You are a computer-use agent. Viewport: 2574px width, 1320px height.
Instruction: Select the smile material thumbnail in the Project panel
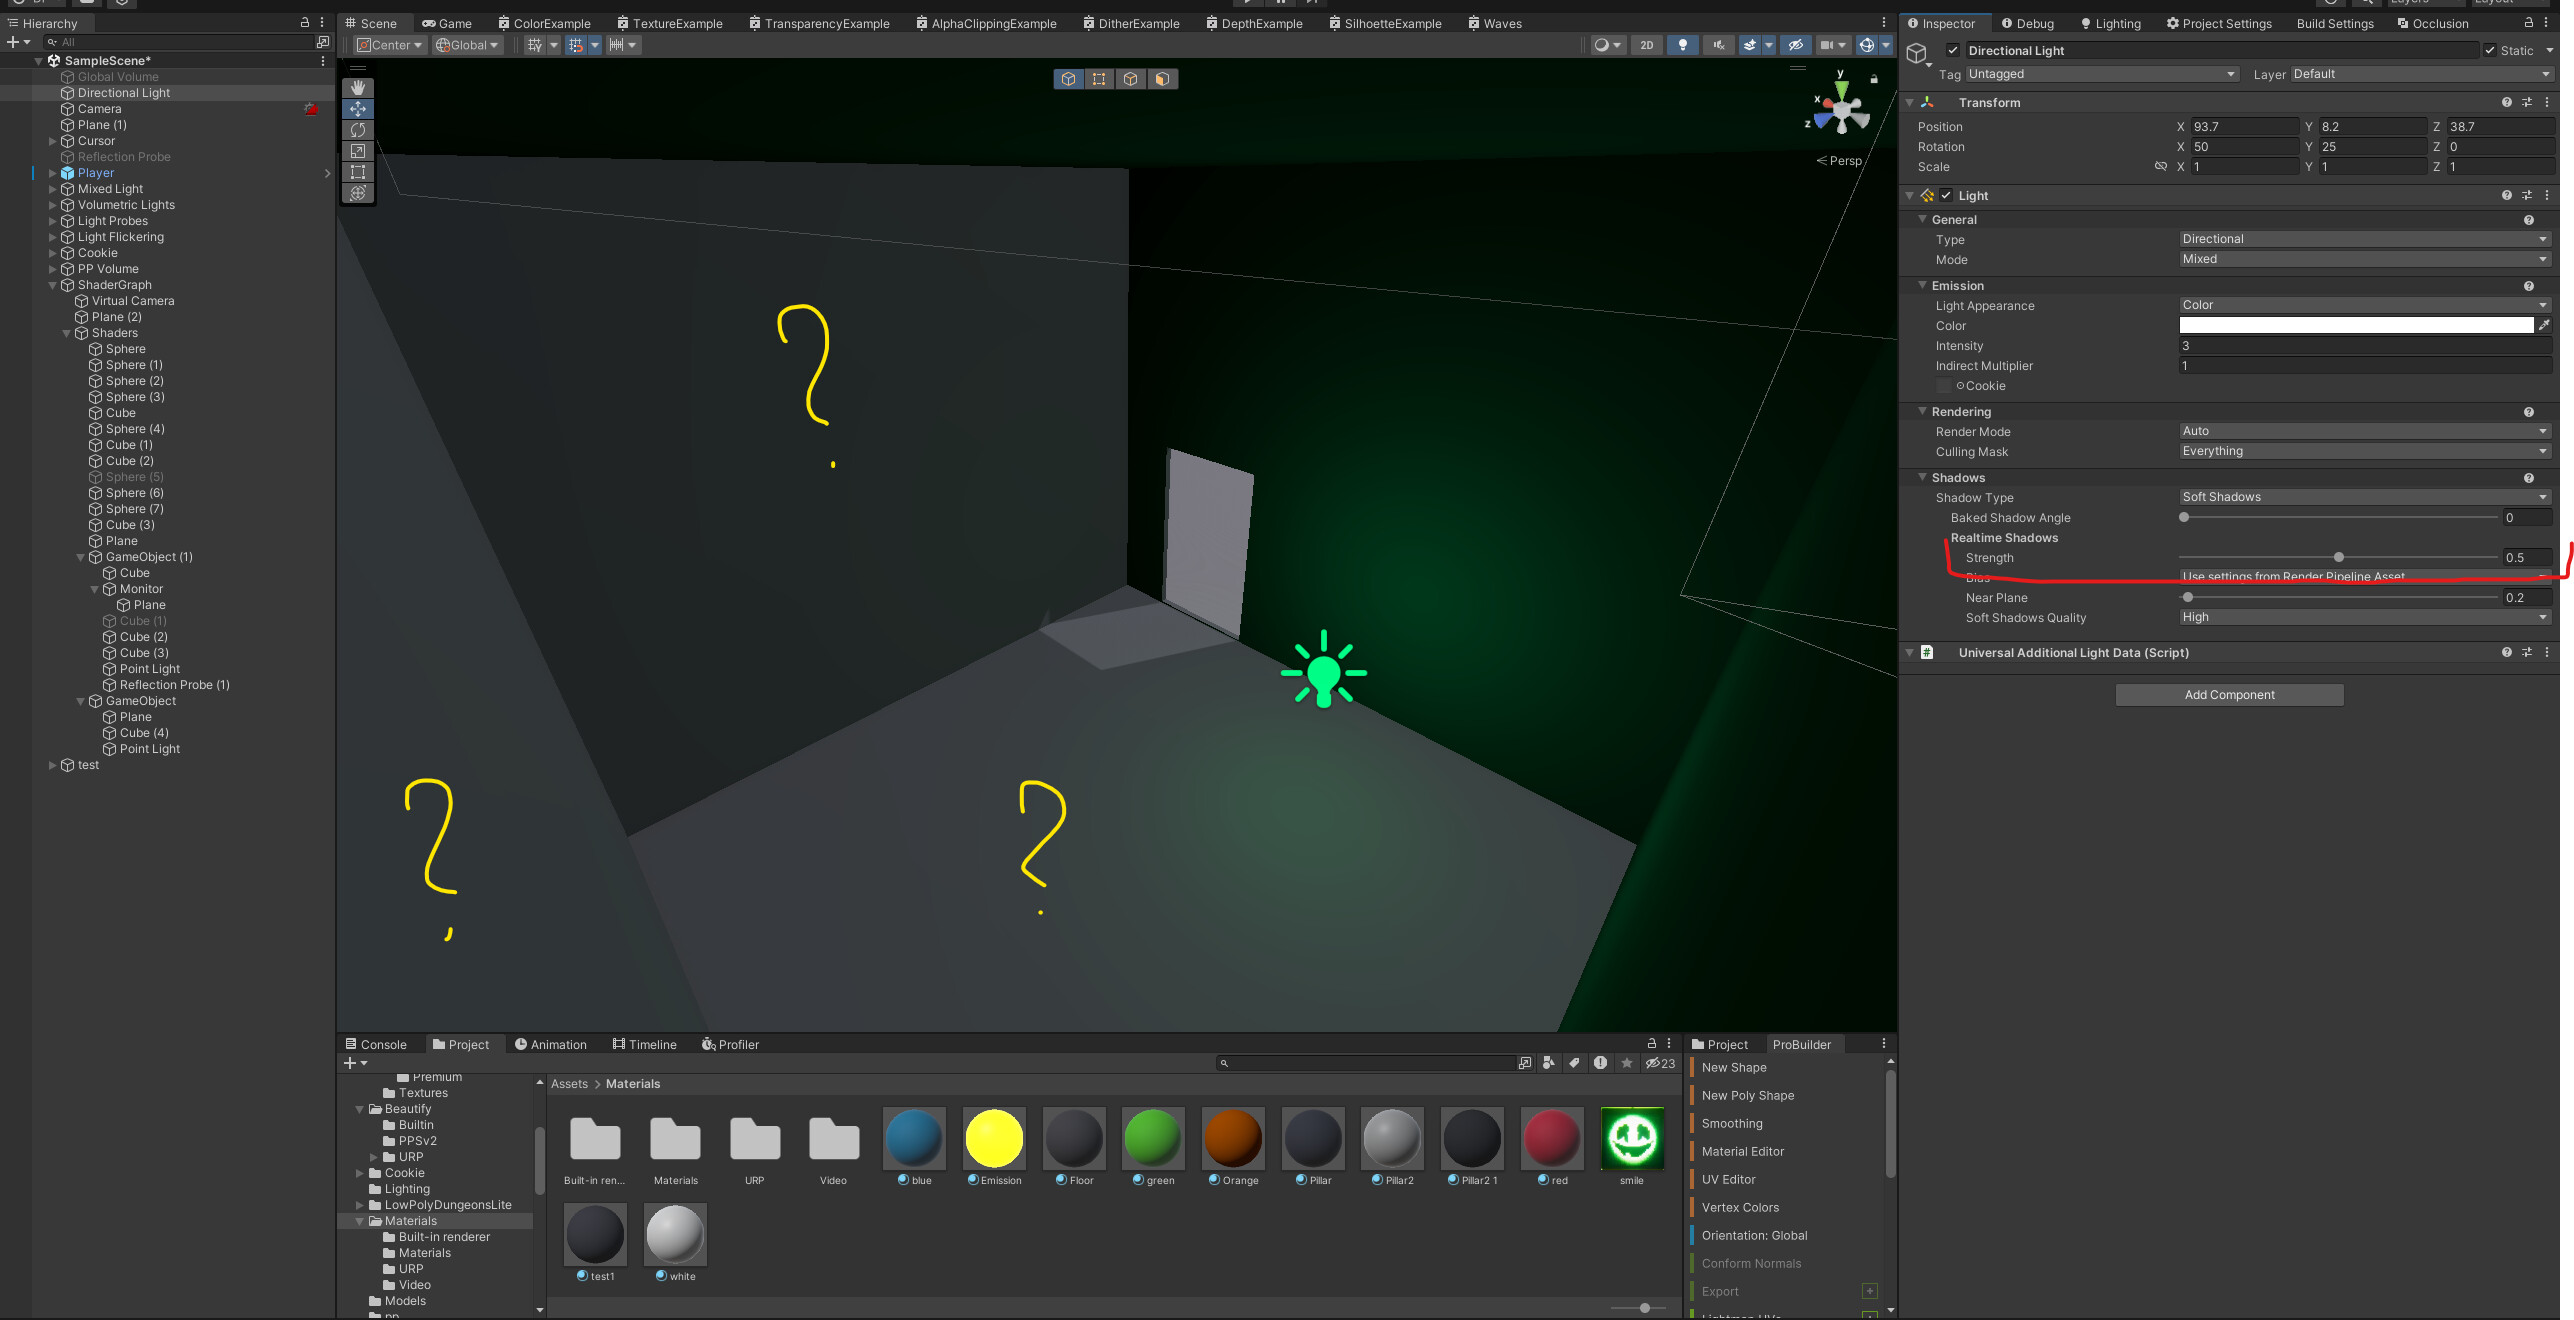[x=1632, y=1140]
